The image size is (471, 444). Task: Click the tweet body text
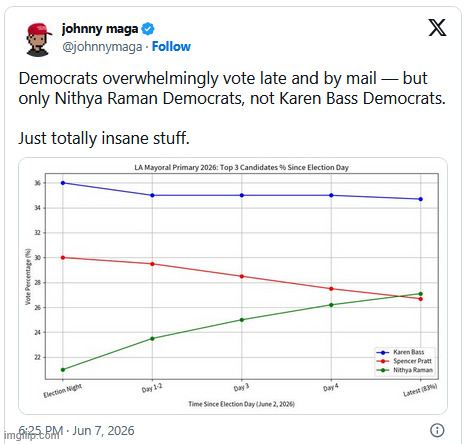pos(232,108)
